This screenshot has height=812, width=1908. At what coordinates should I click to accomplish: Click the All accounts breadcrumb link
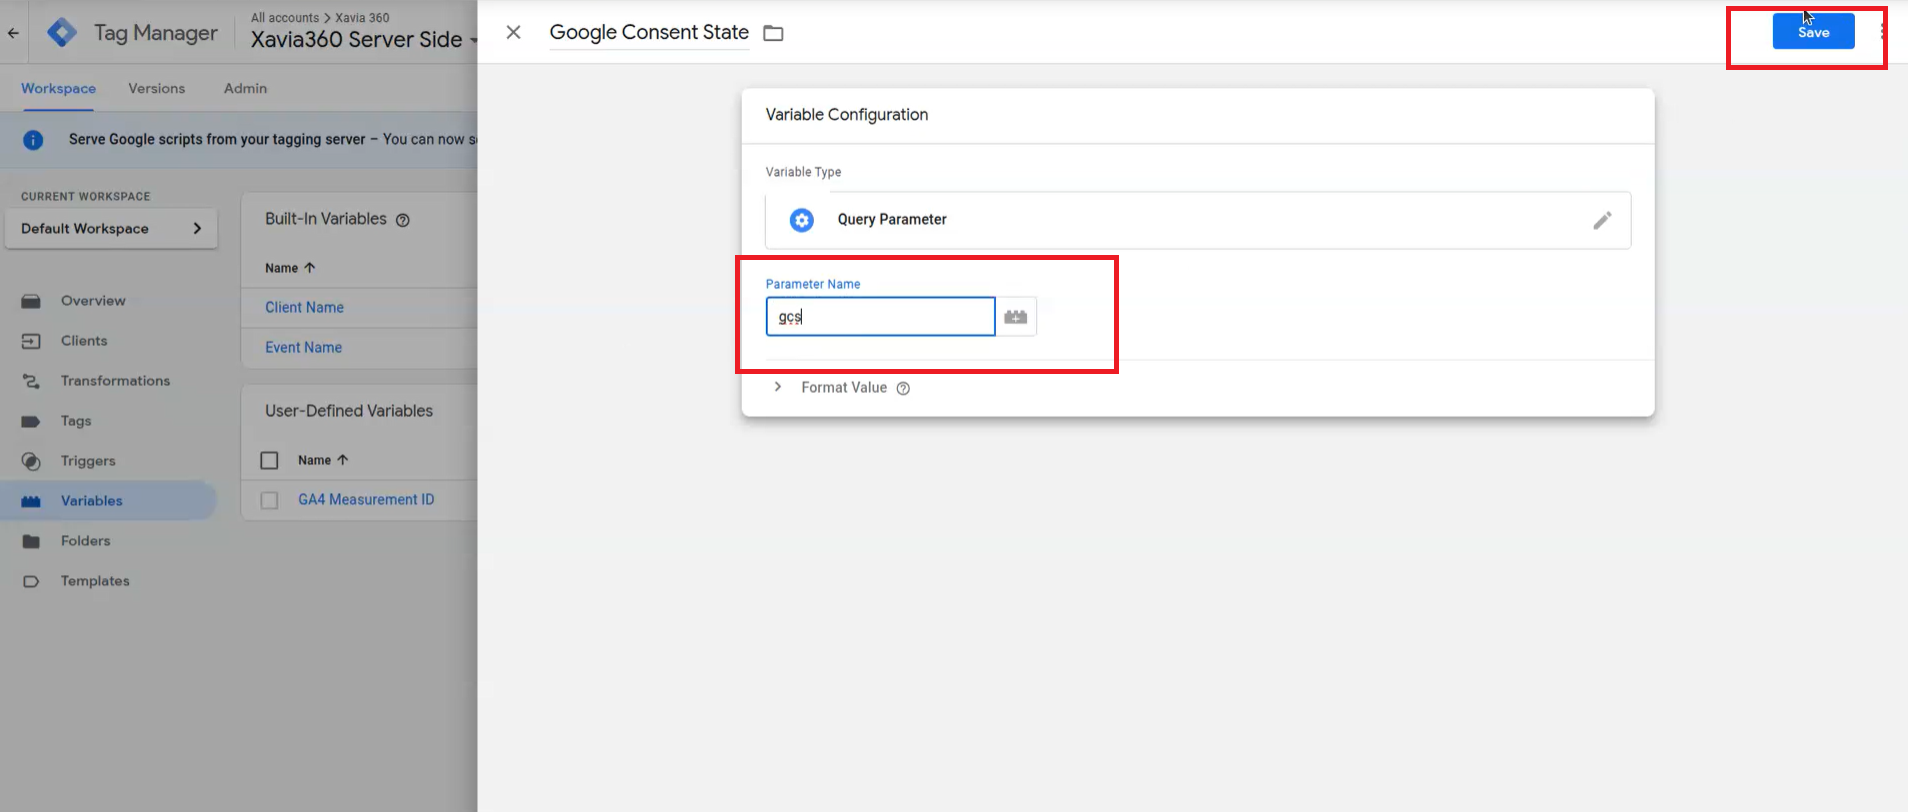coord(285,18)
